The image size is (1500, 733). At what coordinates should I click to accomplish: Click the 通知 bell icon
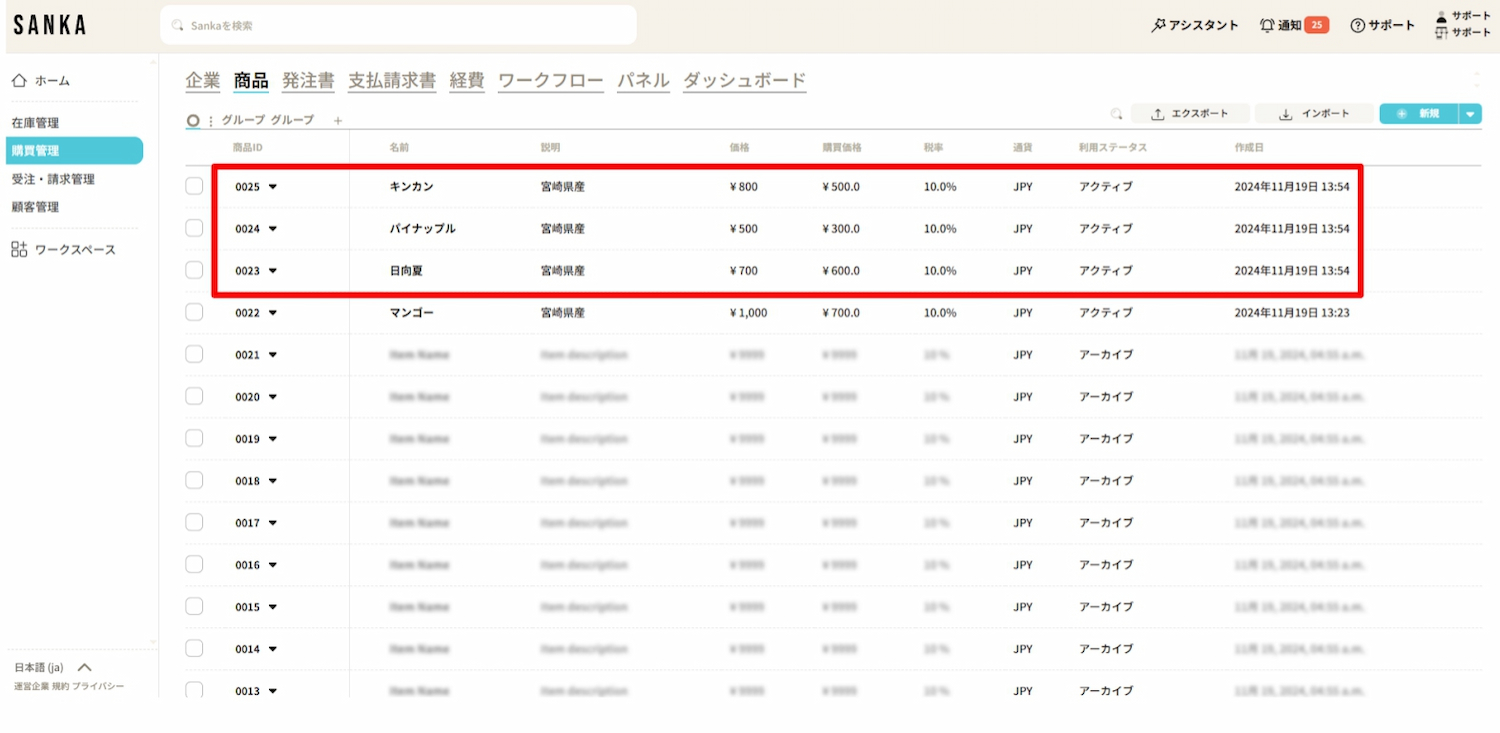(1267, 25)
